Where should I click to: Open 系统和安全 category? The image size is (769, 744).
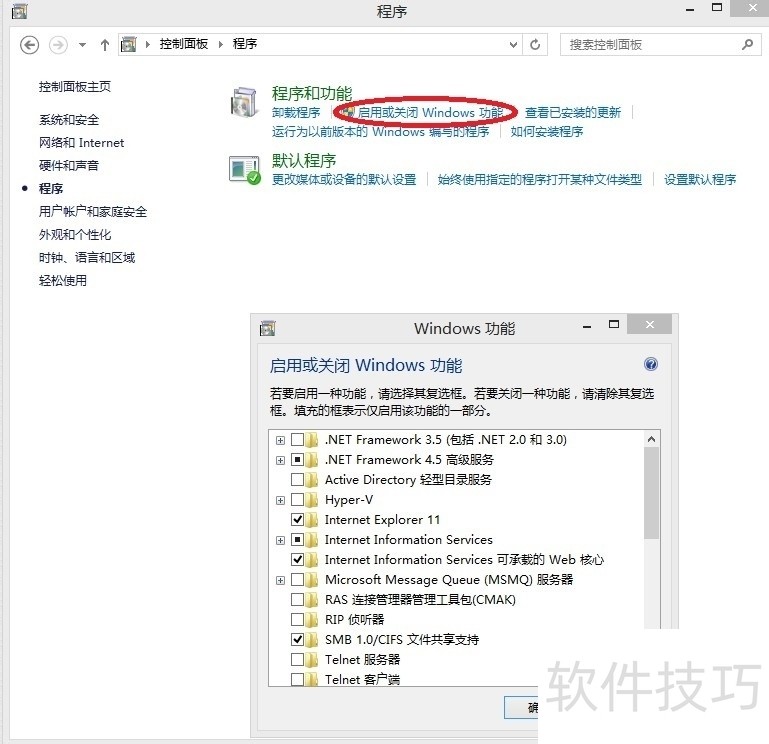pyautogui.click(x=69, y=120)
